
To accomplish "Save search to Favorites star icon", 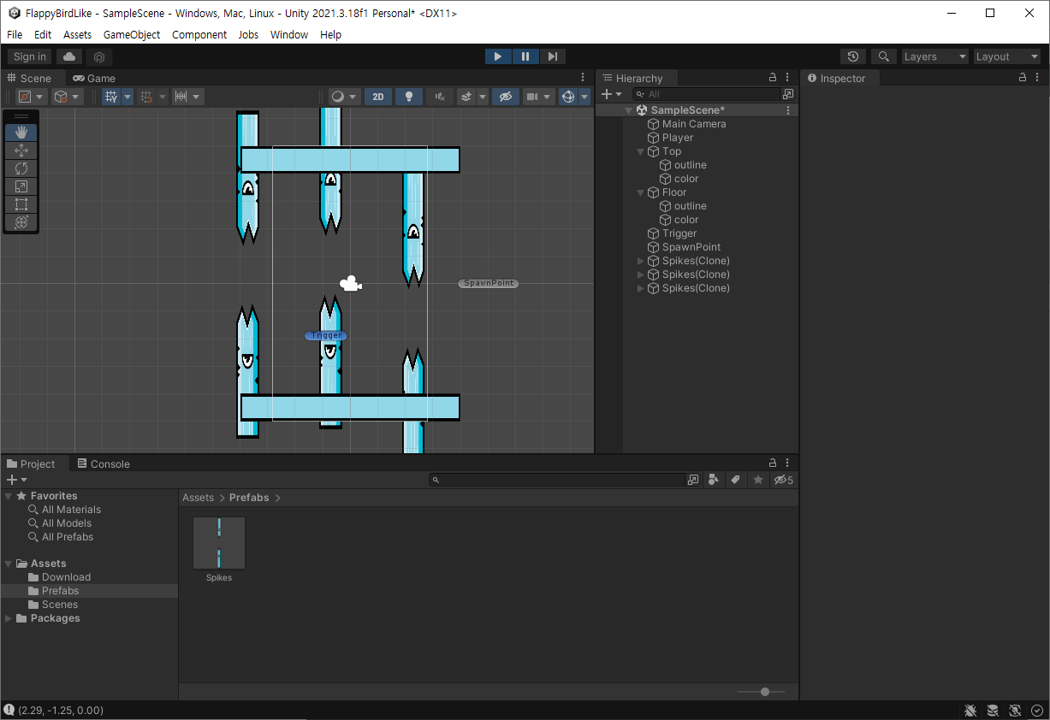I will point(758,480).
